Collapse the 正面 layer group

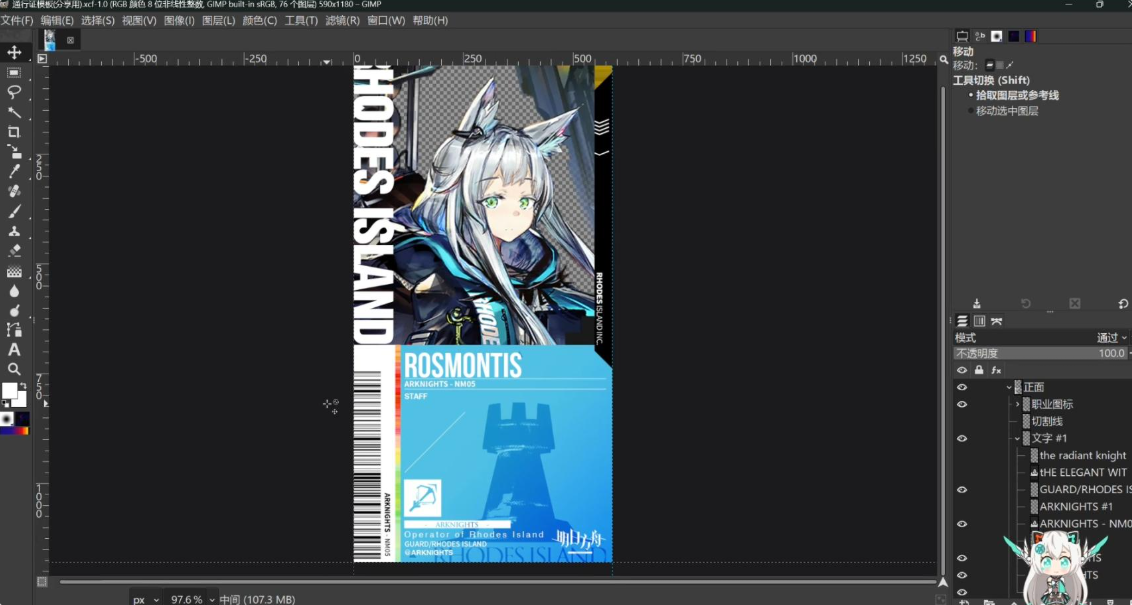(1009, 388)
